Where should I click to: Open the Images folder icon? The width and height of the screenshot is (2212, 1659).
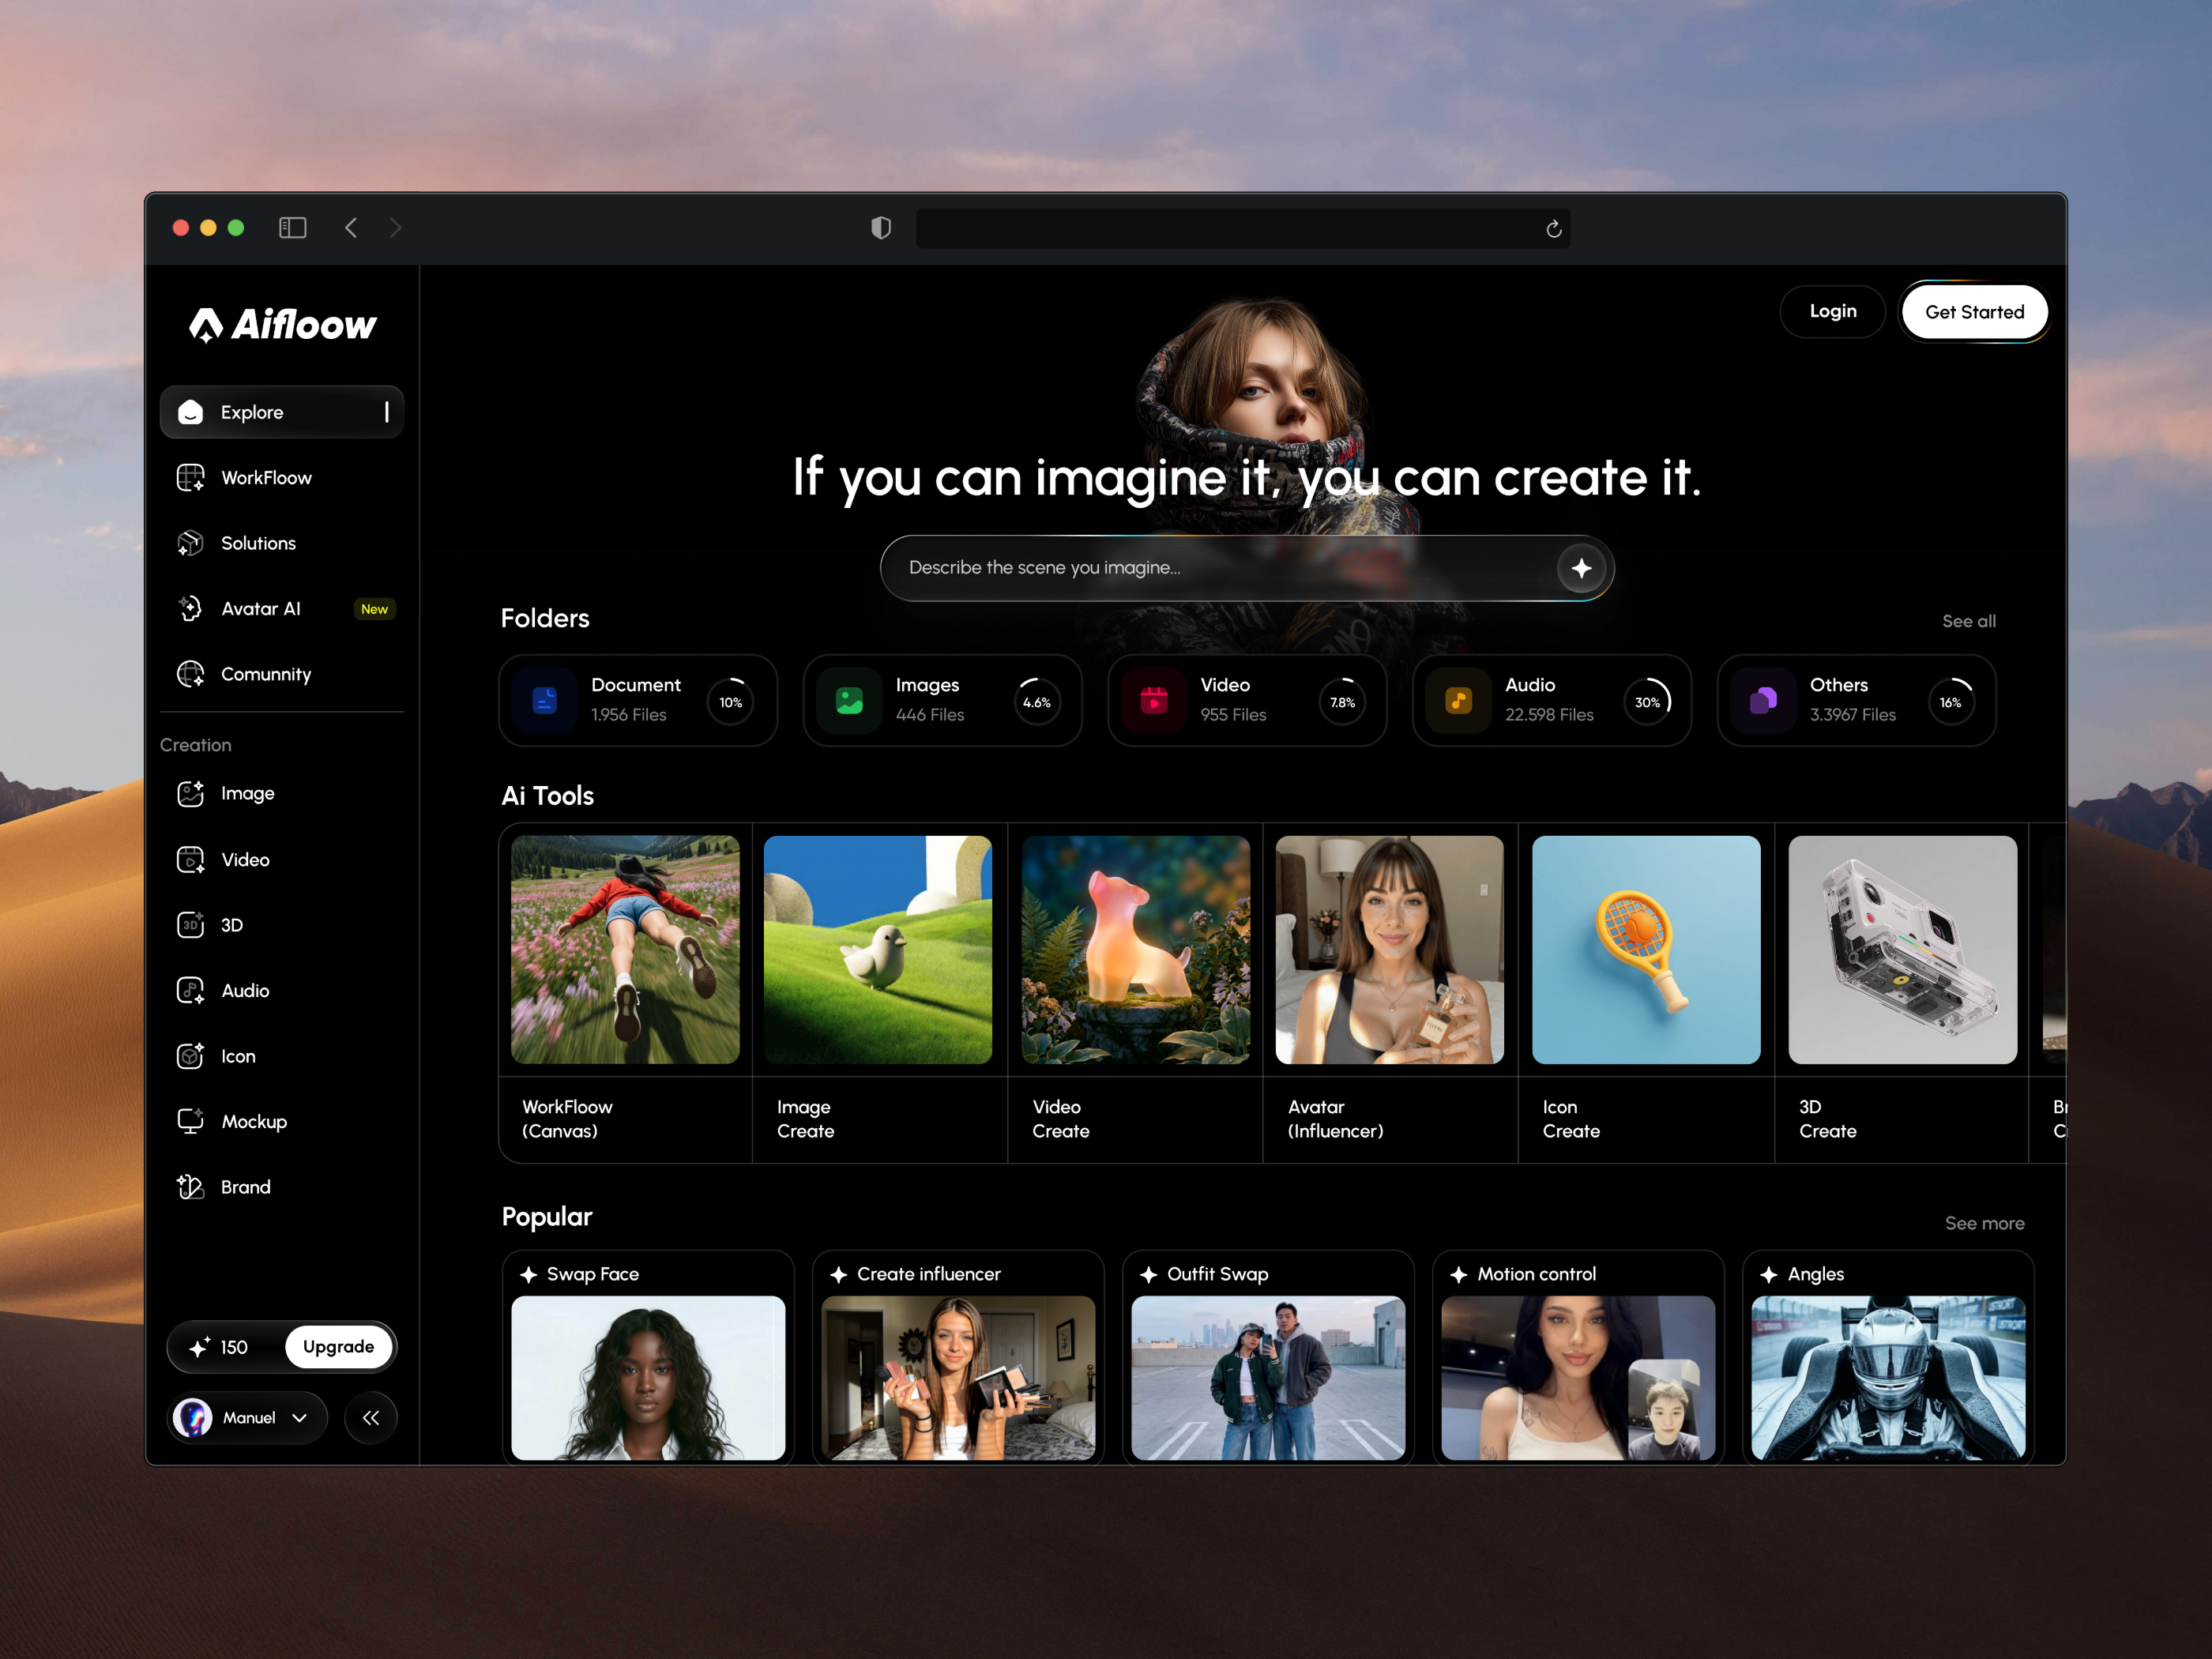[x=850, y=700]
